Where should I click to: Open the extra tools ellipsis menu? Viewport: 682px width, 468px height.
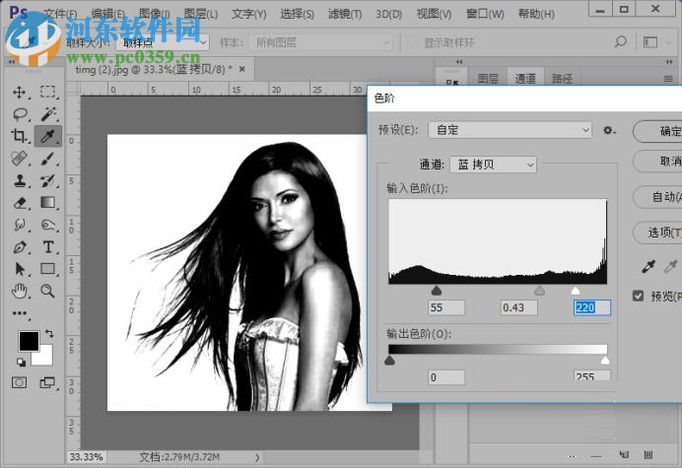20,313
